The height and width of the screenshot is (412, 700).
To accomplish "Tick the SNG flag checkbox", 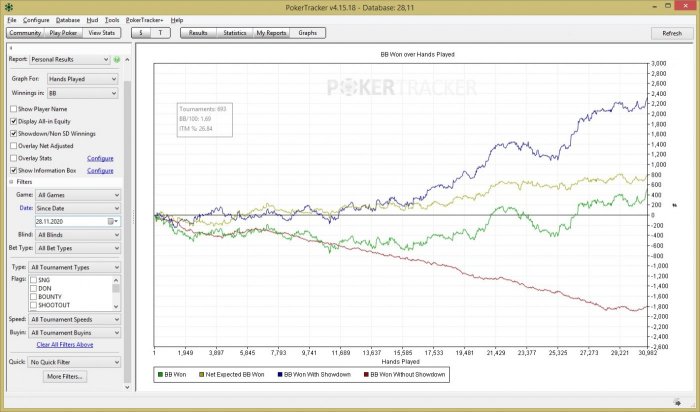I will click(x=33, y=280).
